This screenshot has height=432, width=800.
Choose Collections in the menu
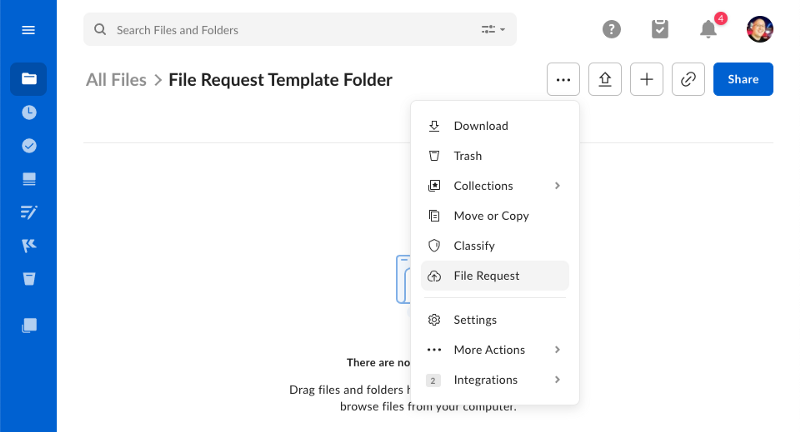[x=495, y=186]
